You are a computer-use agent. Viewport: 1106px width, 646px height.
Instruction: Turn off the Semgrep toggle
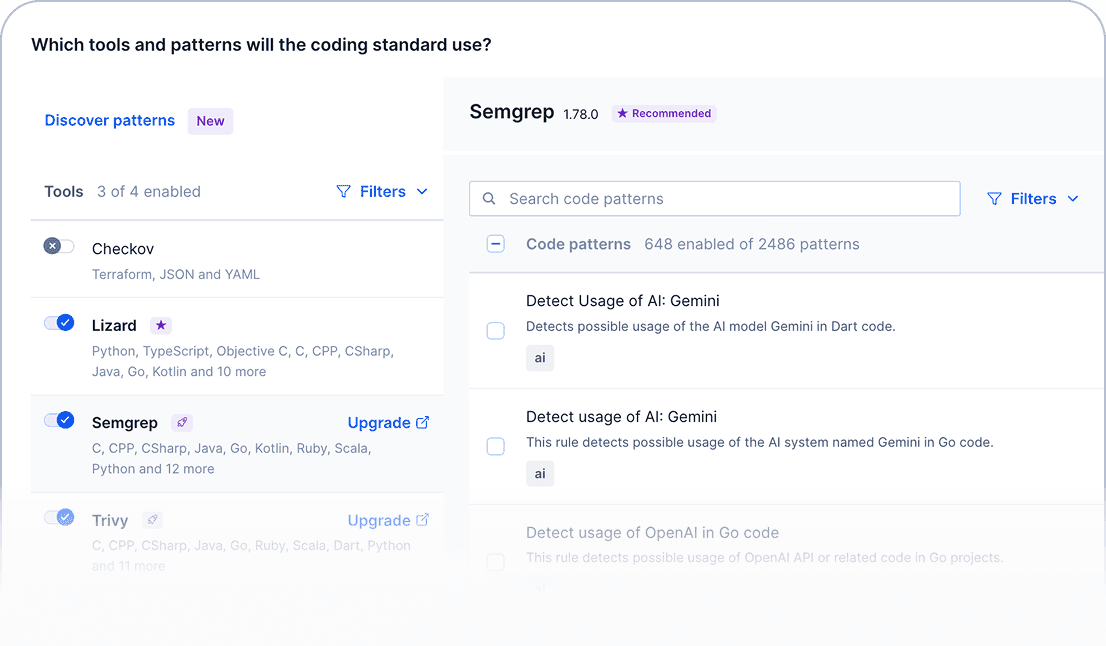point(59,420)
